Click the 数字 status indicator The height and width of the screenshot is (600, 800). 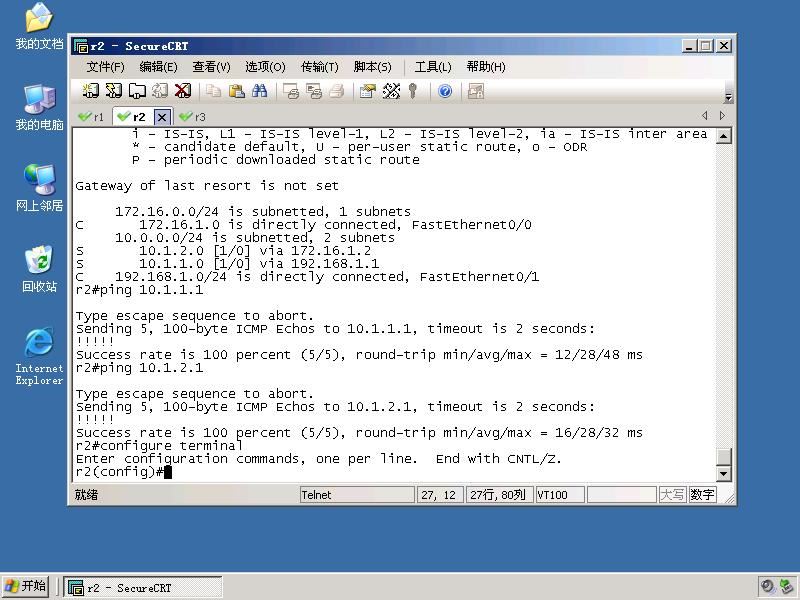coord(703,495)
